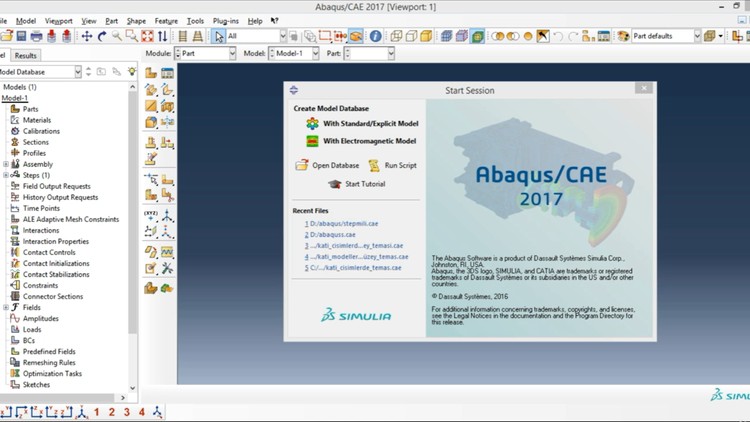Click the model tree scroll right arrow
The height and width of the screenshot is (422, 750).
pyautogui.click(x=123, y=398)
